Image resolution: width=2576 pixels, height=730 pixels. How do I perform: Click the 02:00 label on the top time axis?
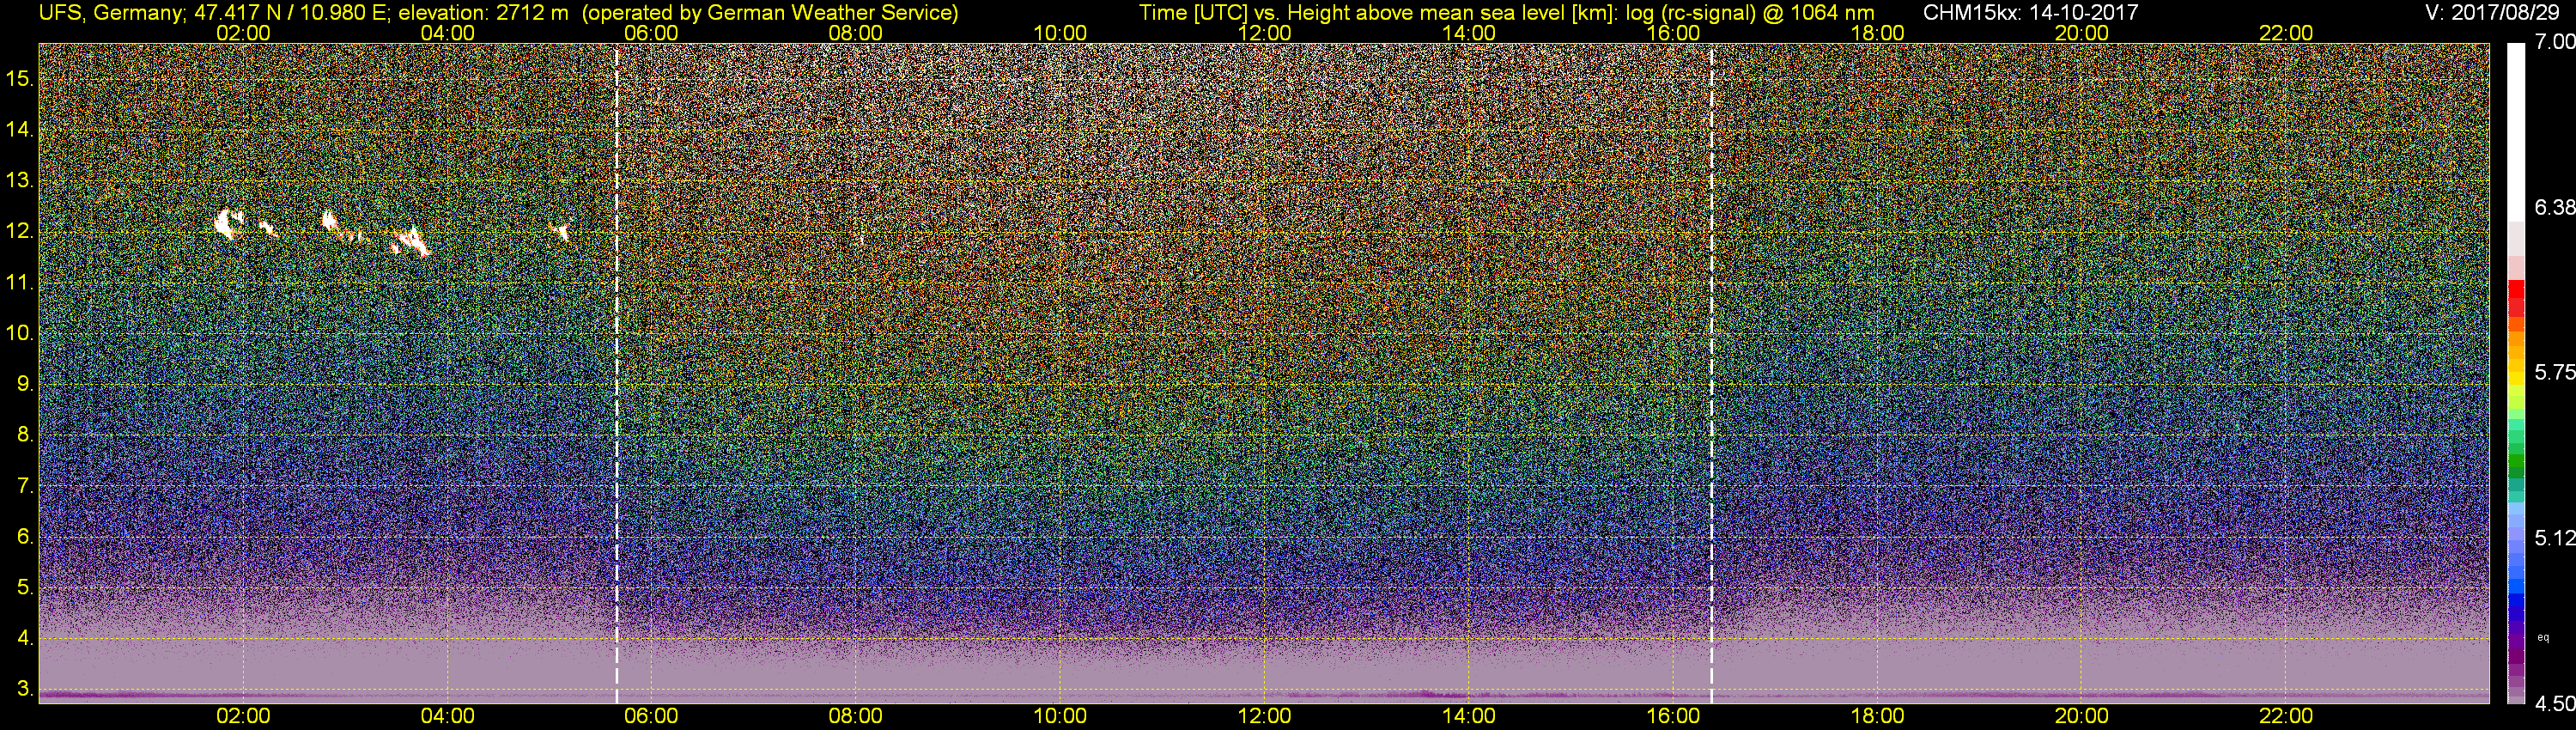(x=243, y=33)
